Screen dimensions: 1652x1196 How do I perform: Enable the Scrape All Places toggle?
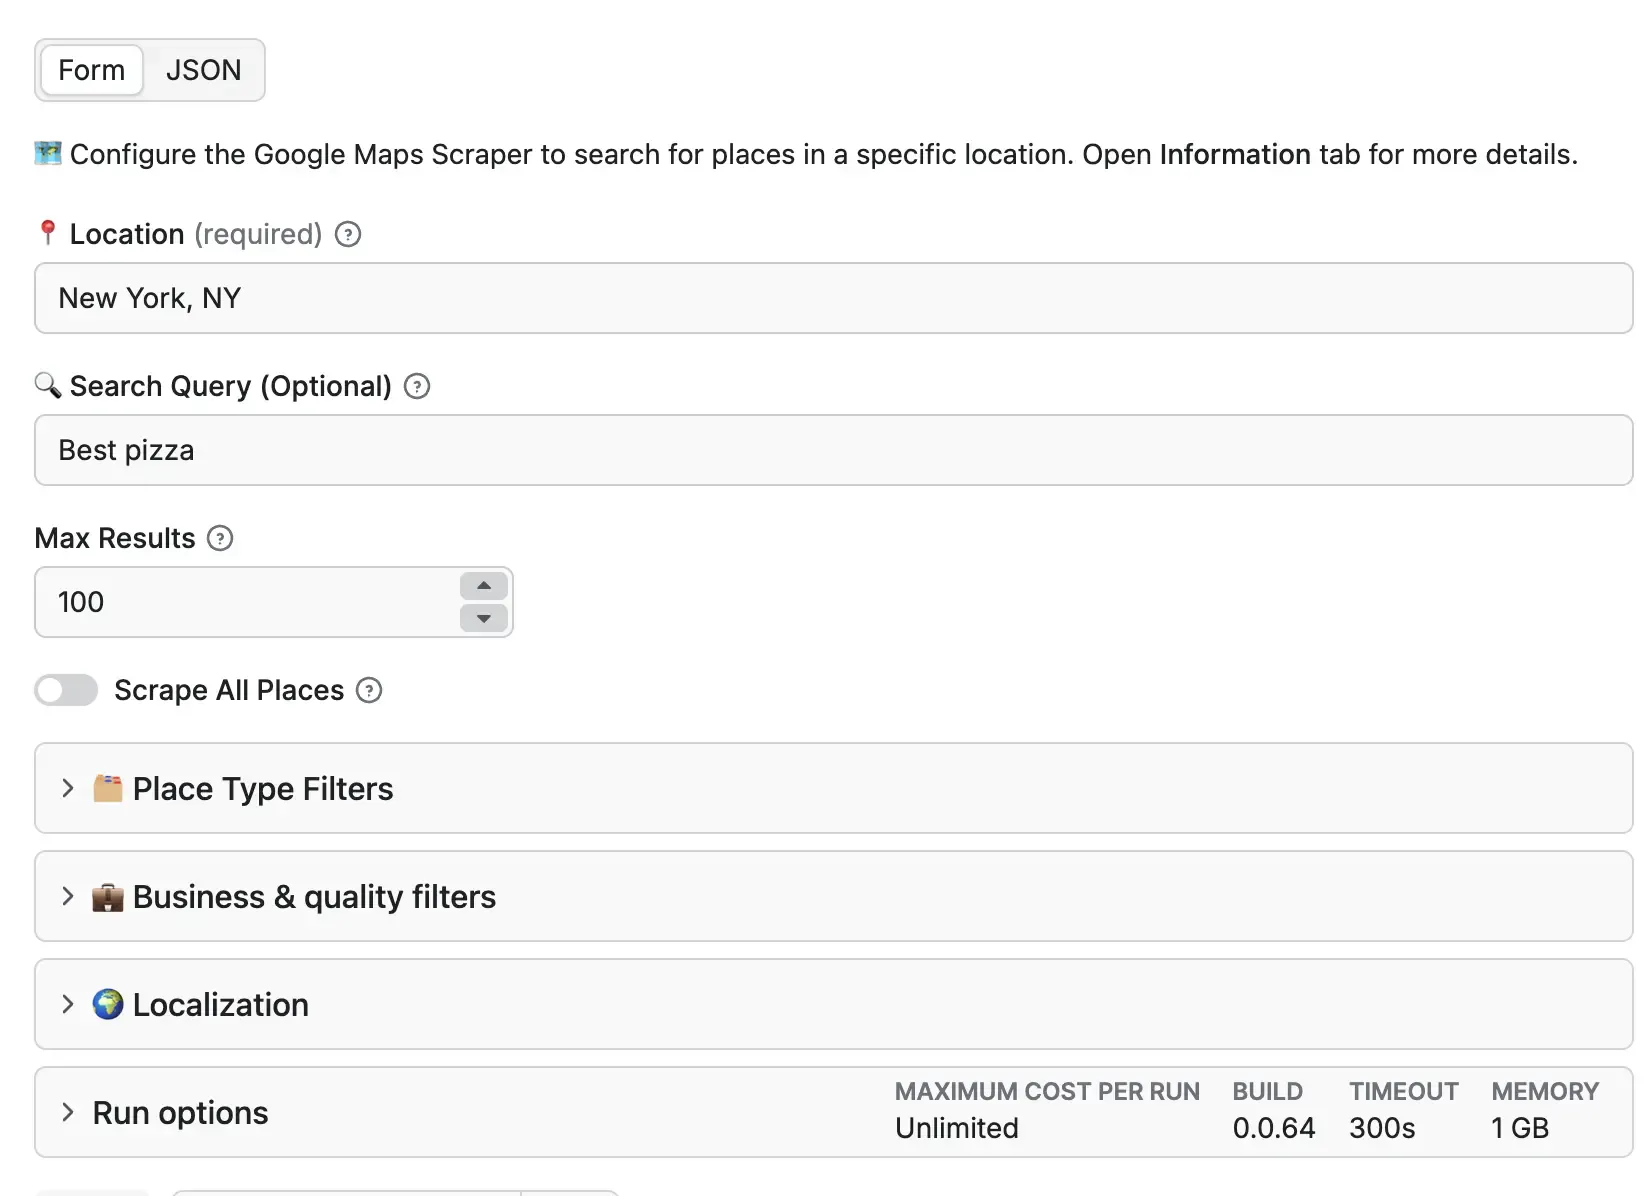click(66, 690)
